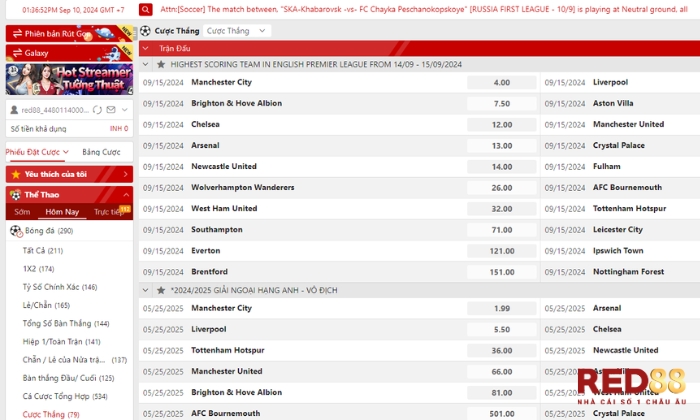Click Crystal Palace 09/15/2024 row

click(620, 146)
